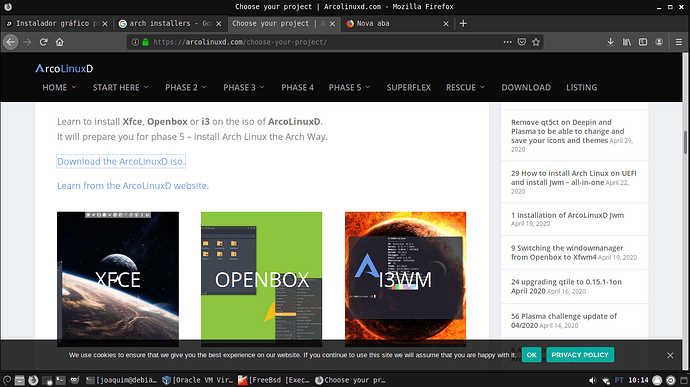The width and height of the screenshot is (690, 387).
Task: Bookmark this page with the star
Action: tap(536, 42)
